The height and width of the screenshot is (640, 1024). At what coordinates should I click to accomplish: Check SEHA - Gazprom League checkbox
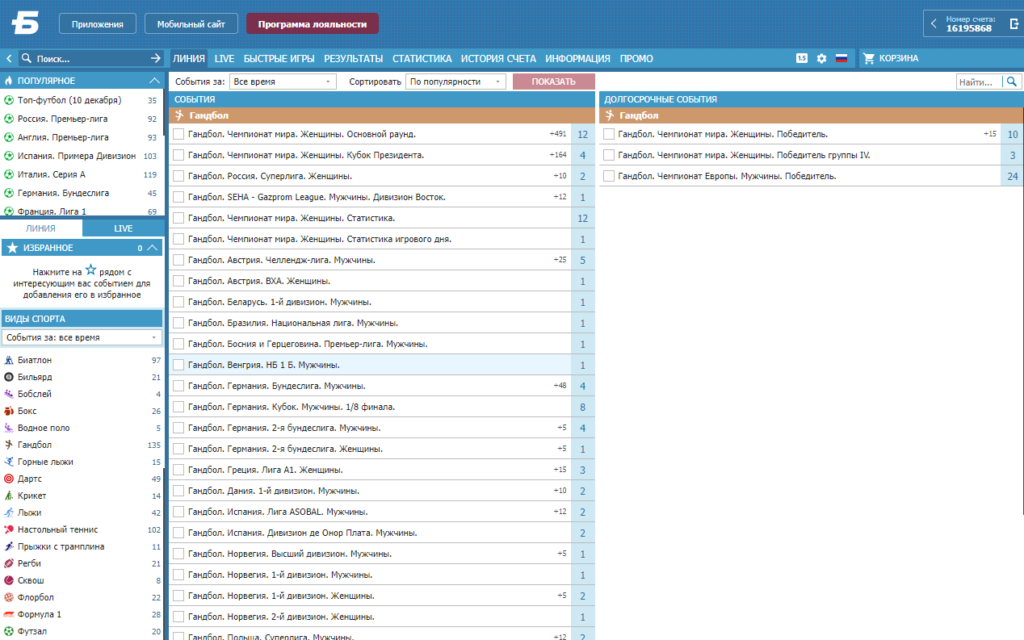(178, 197)
